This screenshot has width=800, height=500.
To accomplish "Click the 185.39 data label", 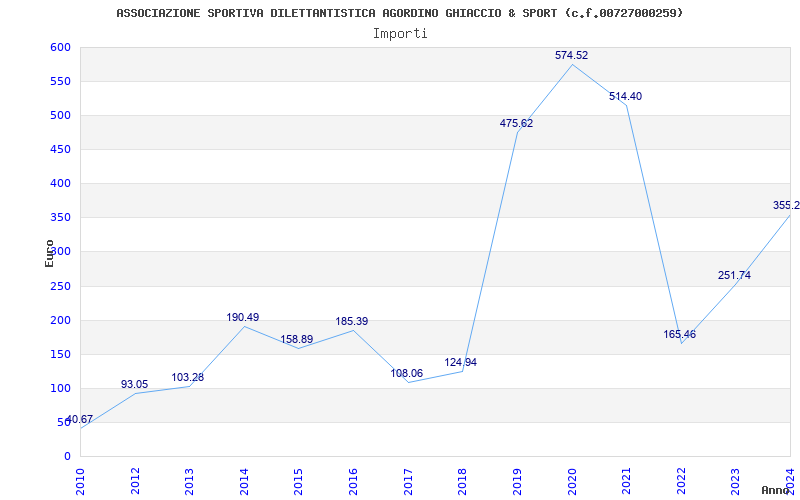I will click(x=352, y=321).
